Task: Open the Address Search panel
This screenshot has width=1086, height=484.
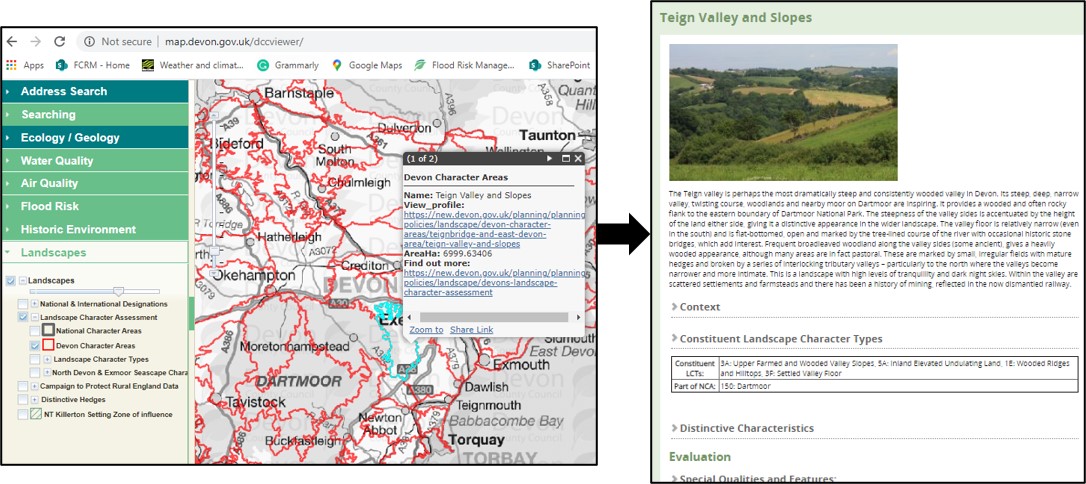Action: point(94,91)
